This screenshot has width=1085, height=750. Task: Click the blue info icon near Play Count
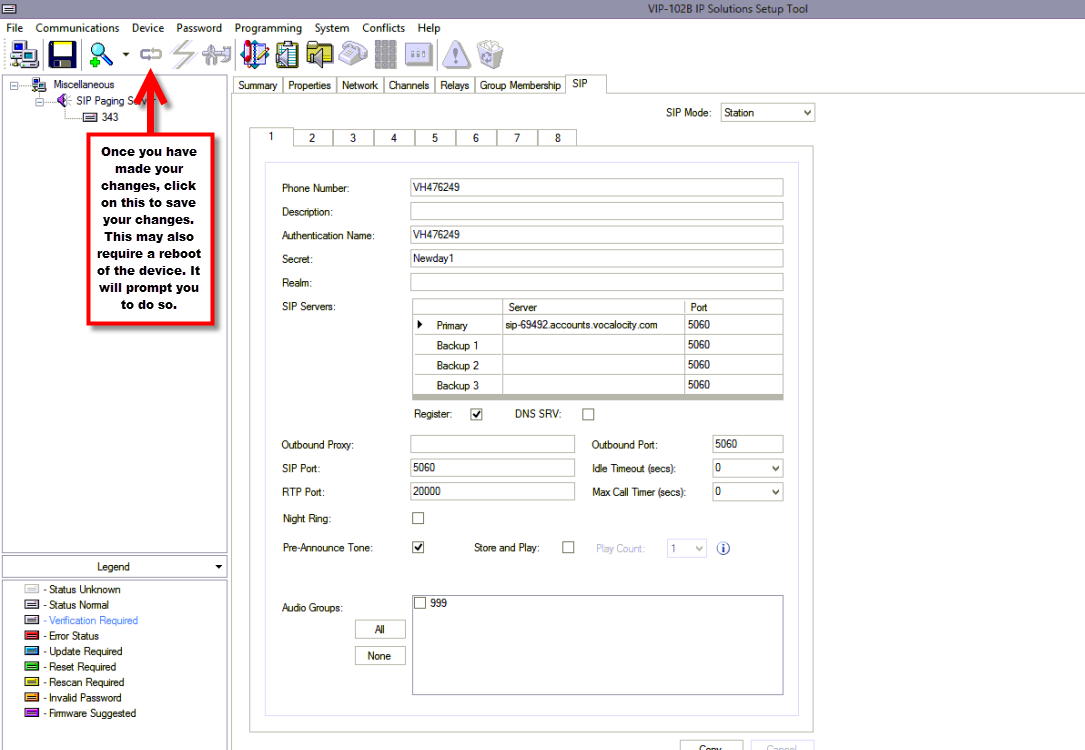(724, 548)
